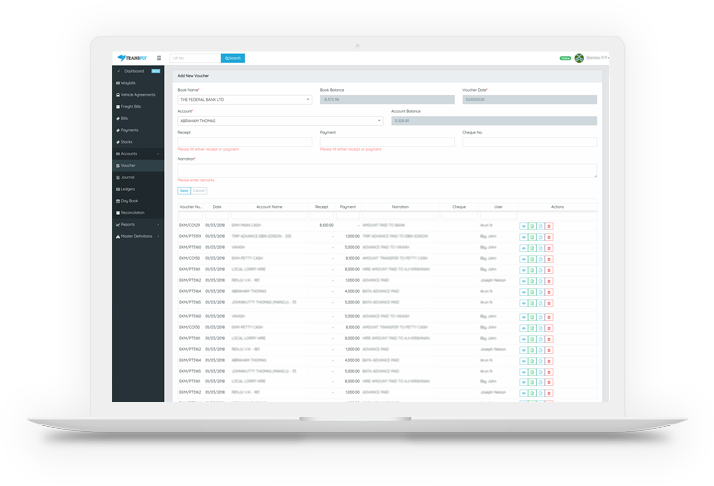Open the Account dropdown showing Abraham Thomas
Screen dimensions: 714x486
coord(280,121)
